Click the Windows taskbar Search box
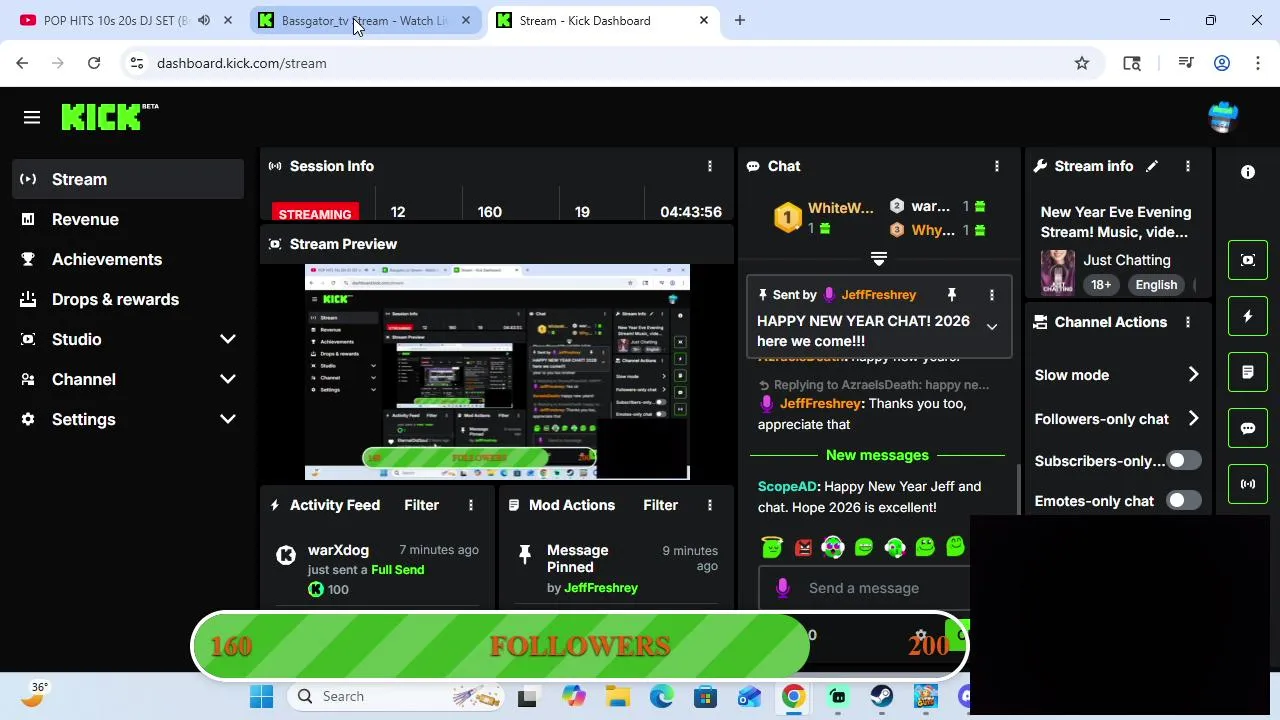 click(396, 696)
